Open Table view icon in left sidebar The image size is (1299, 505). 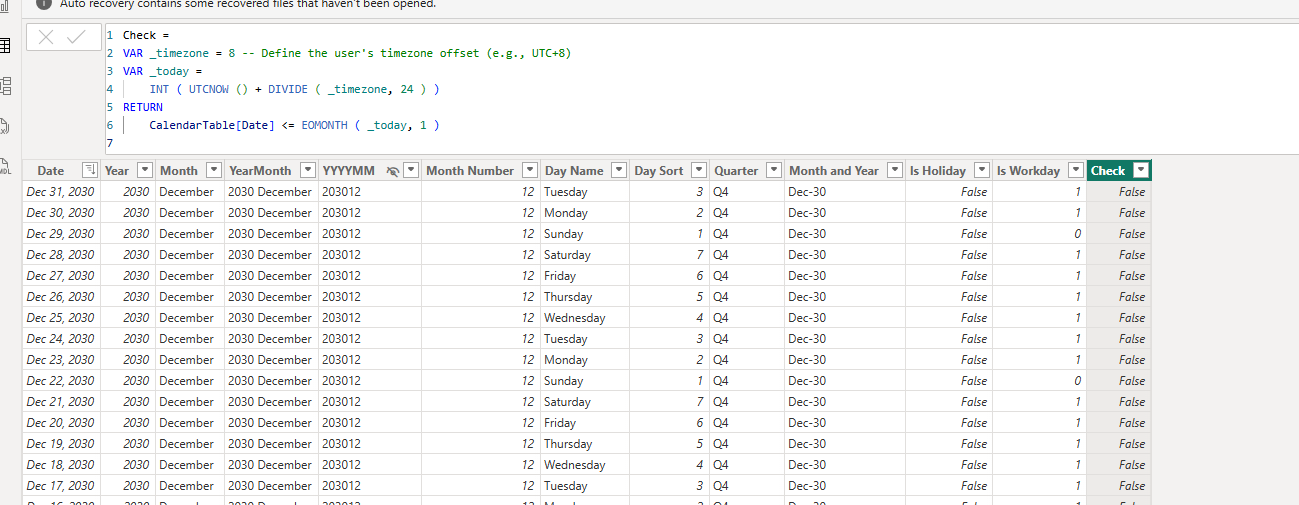tap(5, 46)
